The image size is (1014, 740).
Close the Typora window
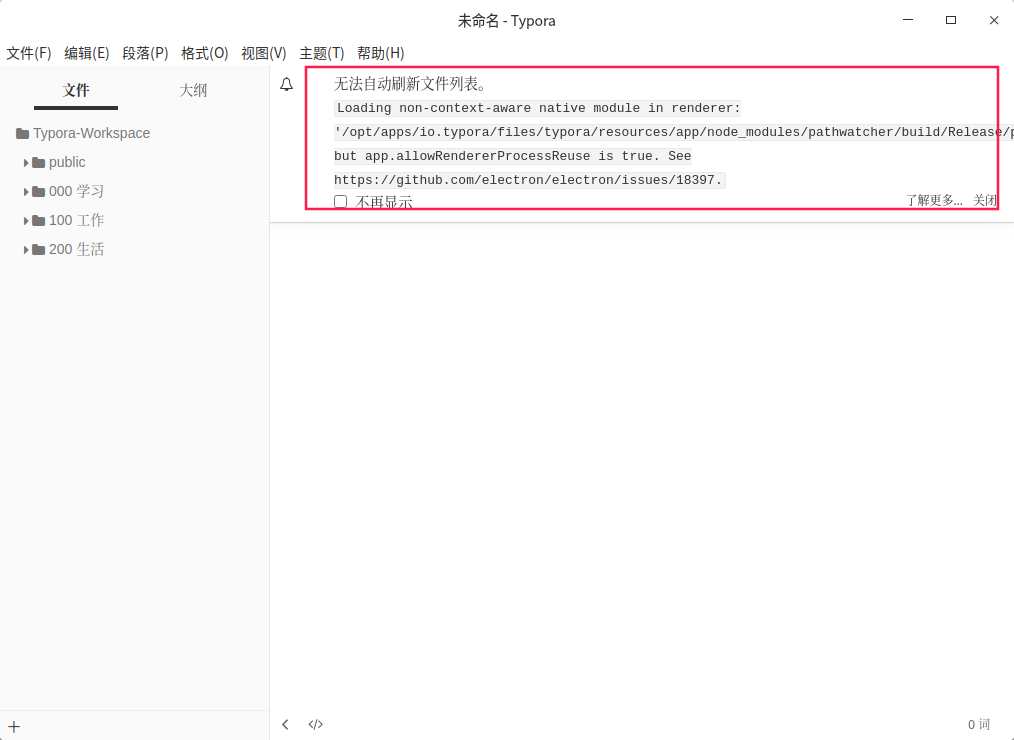(x=994, y=20)
